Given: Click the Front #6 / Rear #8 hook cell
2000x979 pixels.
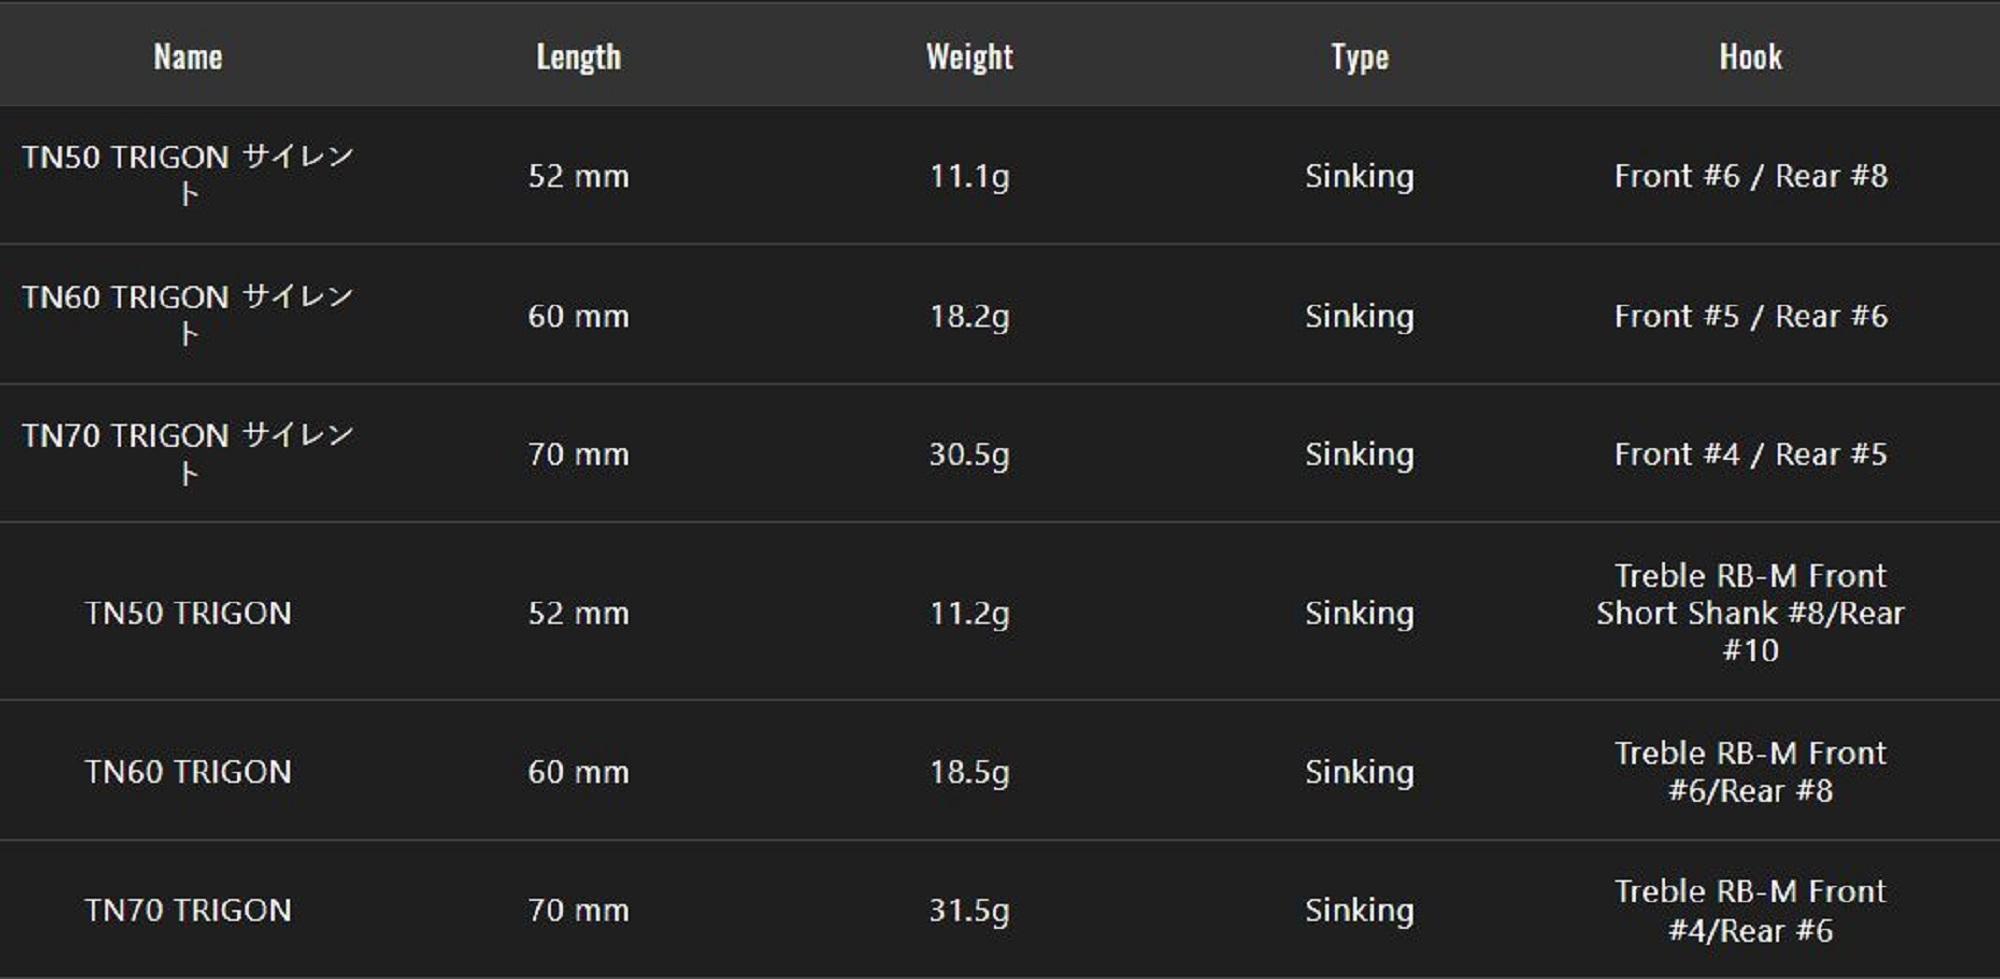Looking at the screenshot, I should pyautogui.click(x=1750, y=176).
